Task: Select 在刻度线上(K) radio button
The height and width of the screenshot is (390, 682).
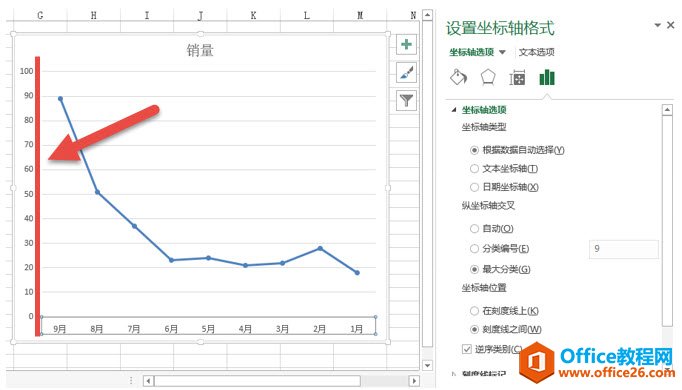Action: click(475, 311)
